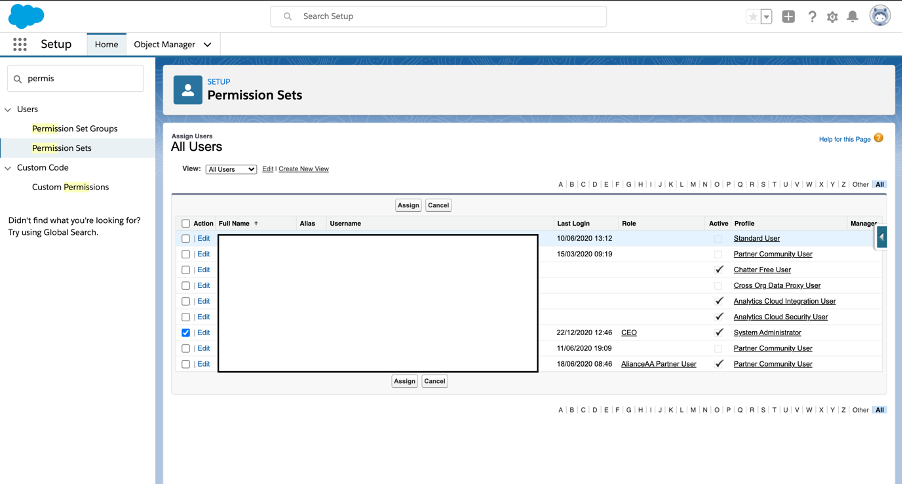Sort by the Profile column header
Viewport: 902px width, 484px height.
tap(744, 223)
